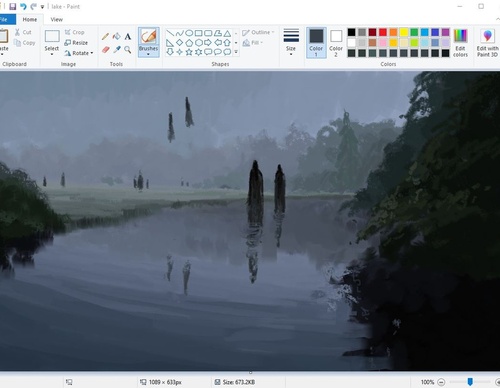Screen dimensions: 500x388
Task: Pick the yellow color swatch
Action: (x=404, y=32)
